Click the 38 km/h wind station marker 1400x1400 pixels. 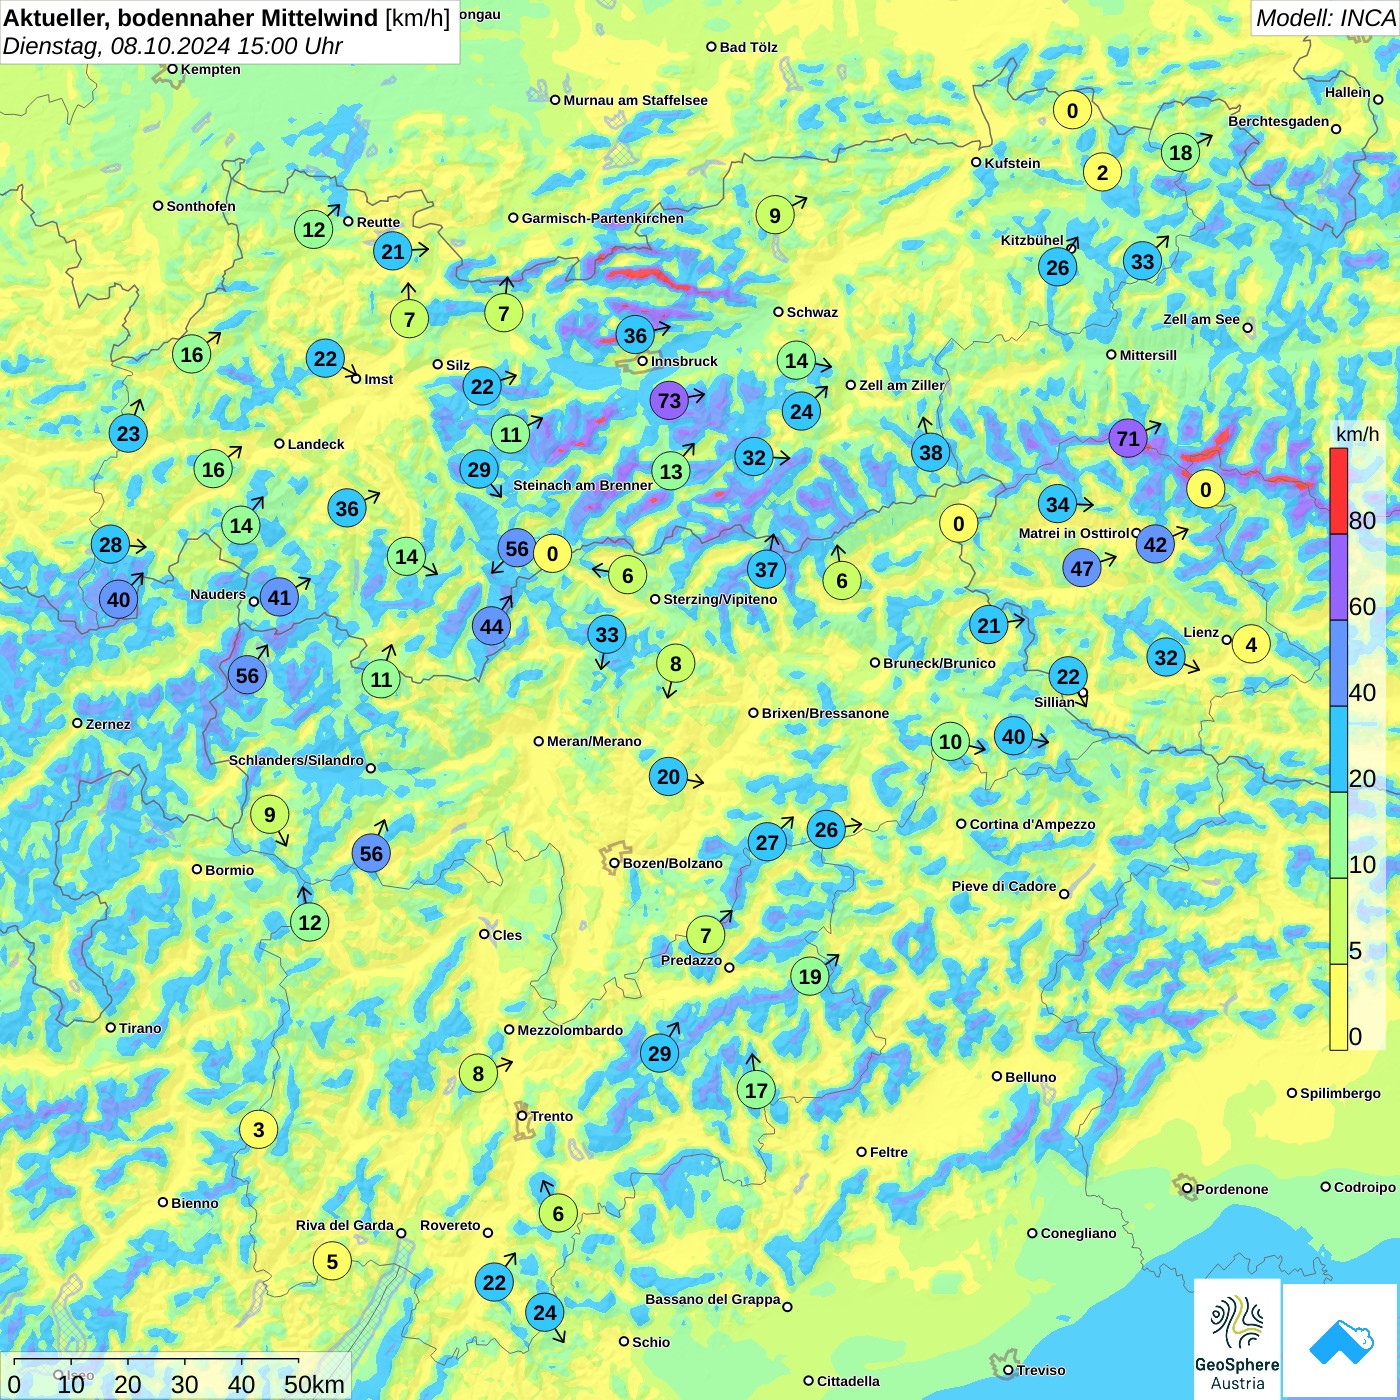[930, 453]
